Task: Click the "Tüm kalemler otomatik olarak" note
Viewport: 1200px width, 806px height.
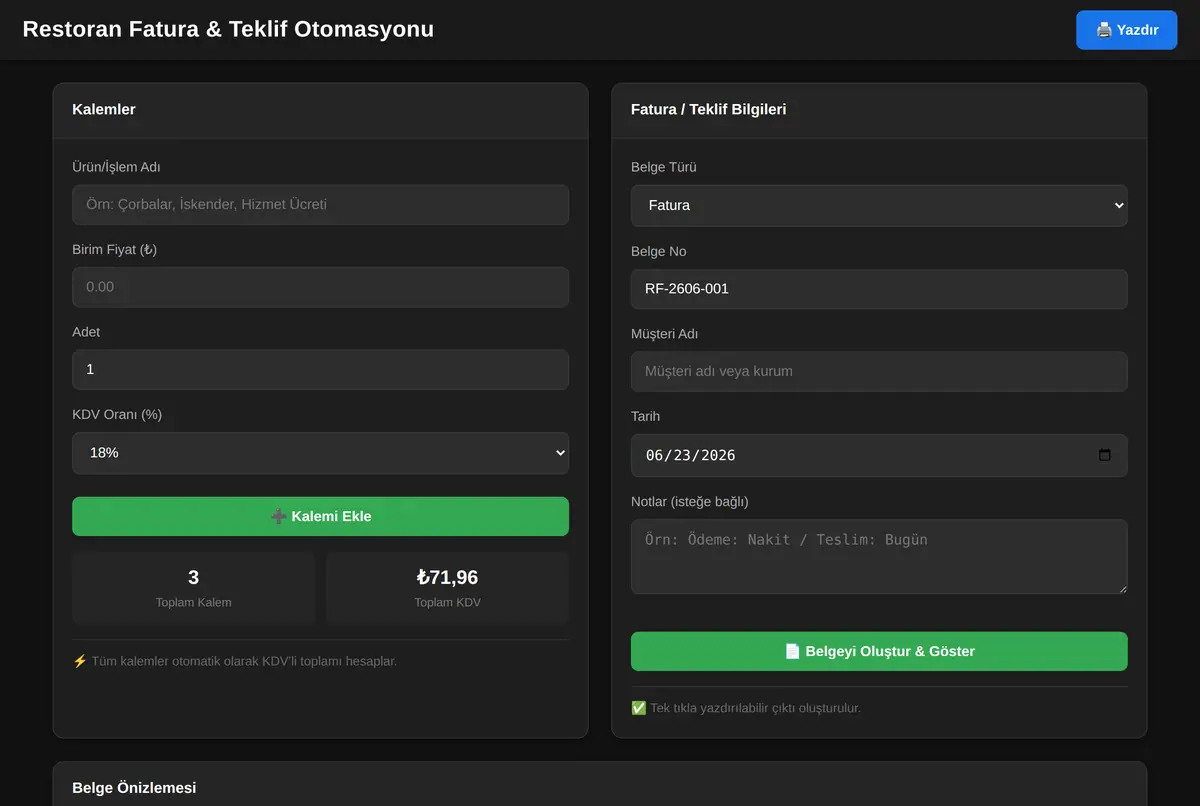Action: click(235, 661)
